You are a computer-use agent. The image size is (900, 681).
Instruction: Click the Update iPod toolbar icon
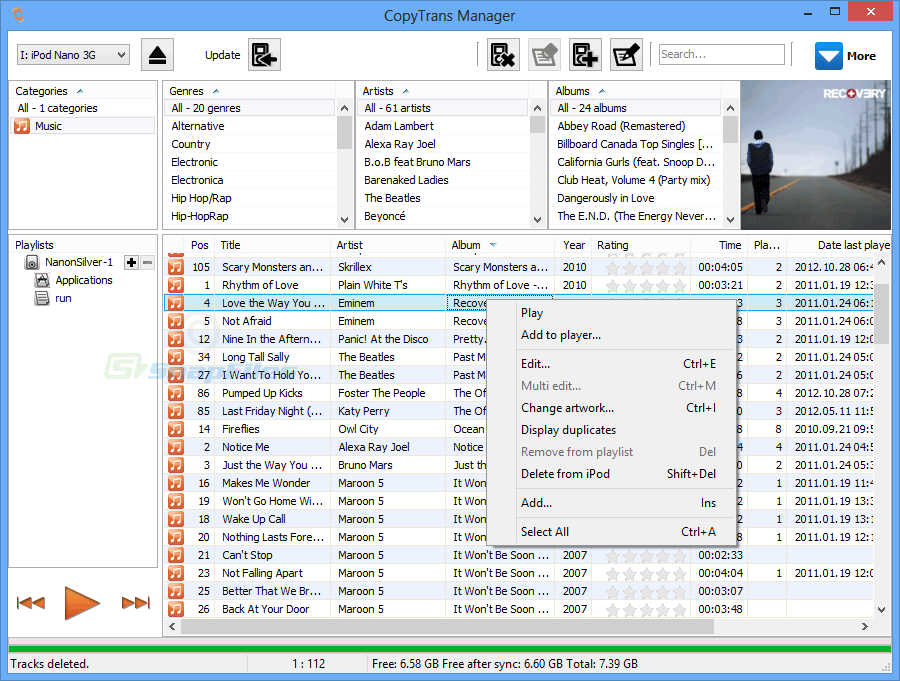264,55
